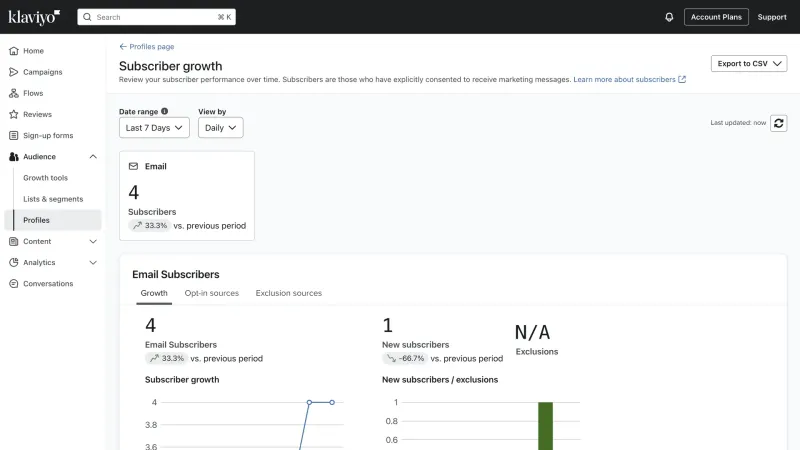This screenshot has width=800, height=450.
Task: Click the -66.7% change badge
Action: pyautogui.click(x=405, y=359)
